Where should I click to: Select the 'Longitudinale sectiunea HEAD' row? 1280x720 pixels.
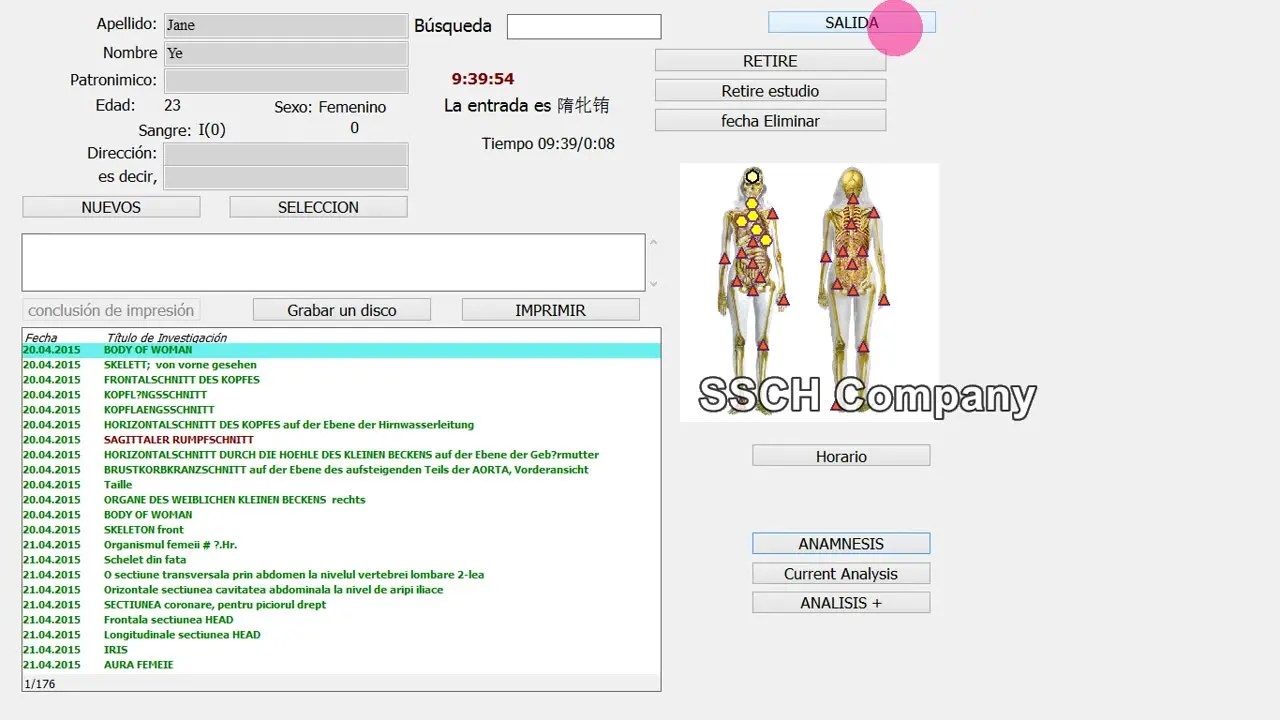341,635
